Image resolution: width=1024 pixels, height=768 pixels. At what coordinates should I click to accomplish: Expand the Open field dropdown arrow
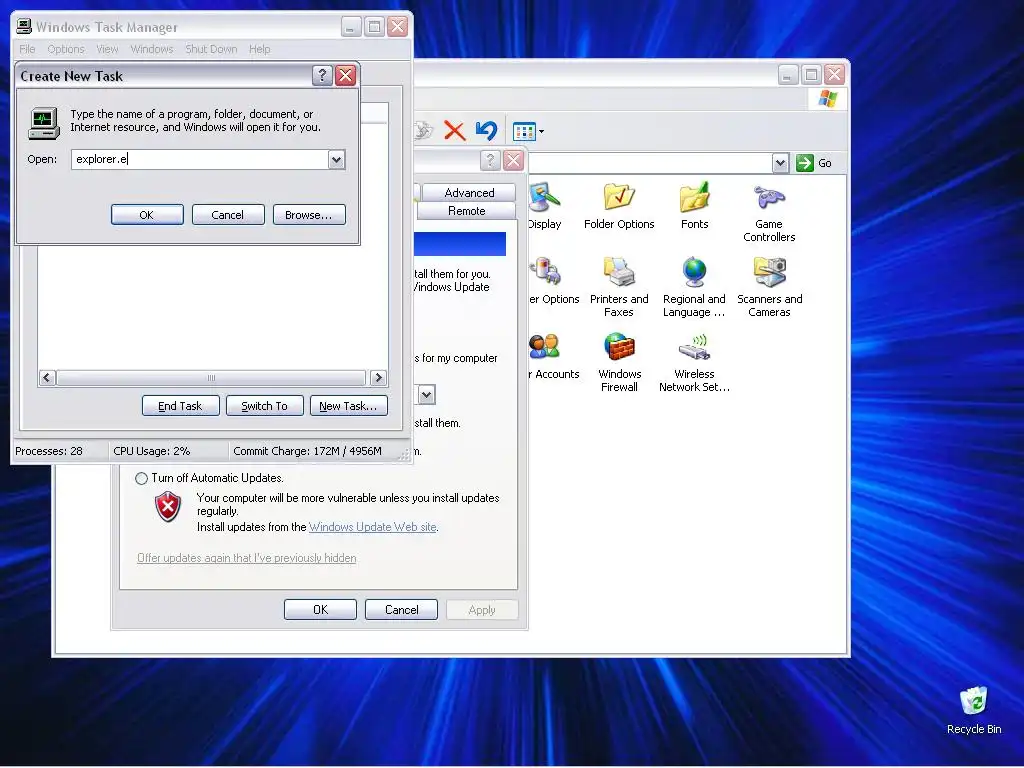coord(336,159)
